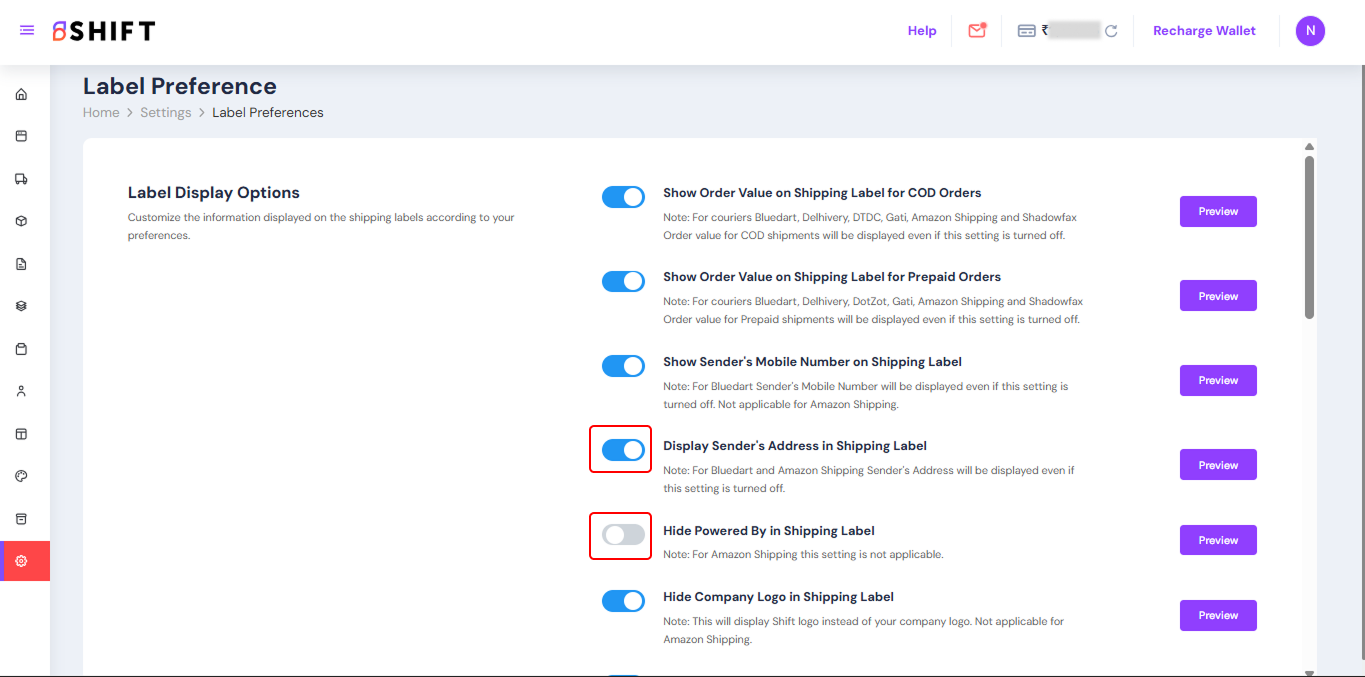Screen dimensions: 1365x677
Task: Click the truck shipments icon in sidebar
Action: pos(21,179)
